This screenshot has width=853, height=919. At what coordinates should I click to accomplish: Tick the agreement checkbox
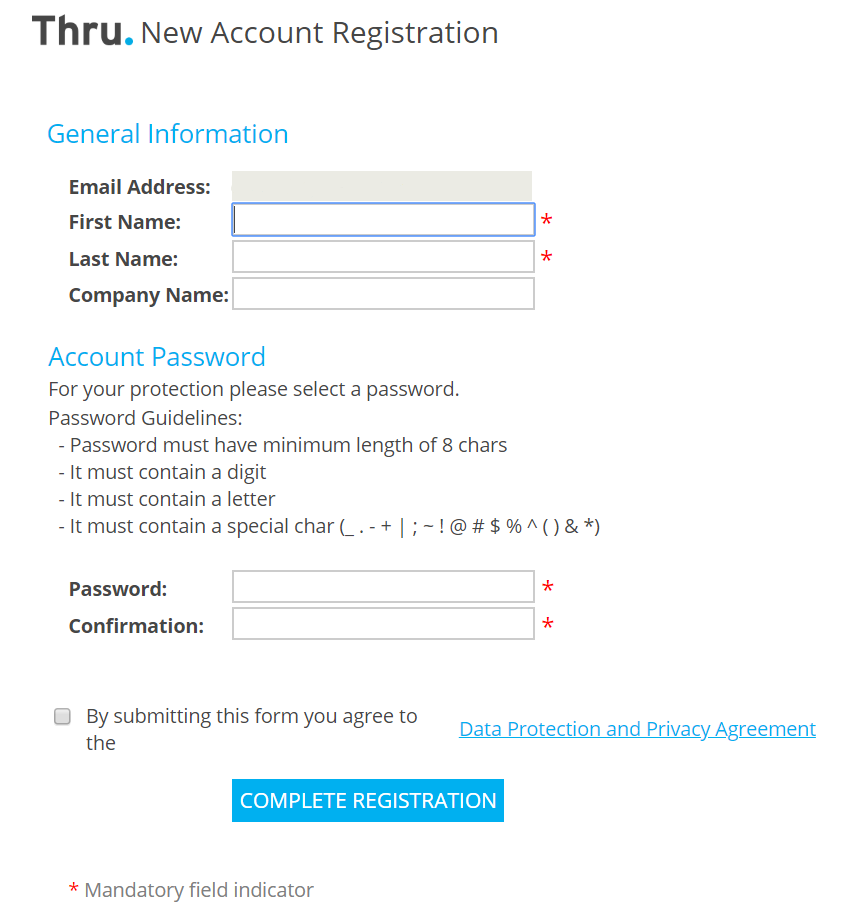click(x=62, y=716)
